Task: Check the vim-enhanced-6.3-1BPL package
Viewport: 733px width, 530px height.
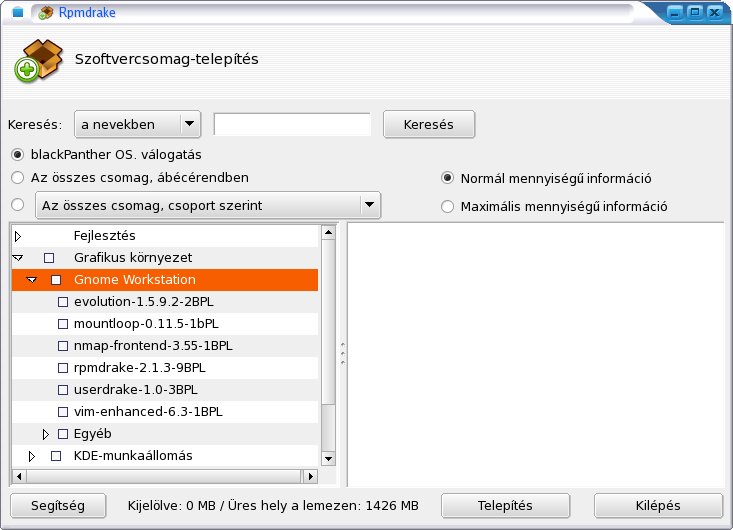Action: tap(63, 412)
